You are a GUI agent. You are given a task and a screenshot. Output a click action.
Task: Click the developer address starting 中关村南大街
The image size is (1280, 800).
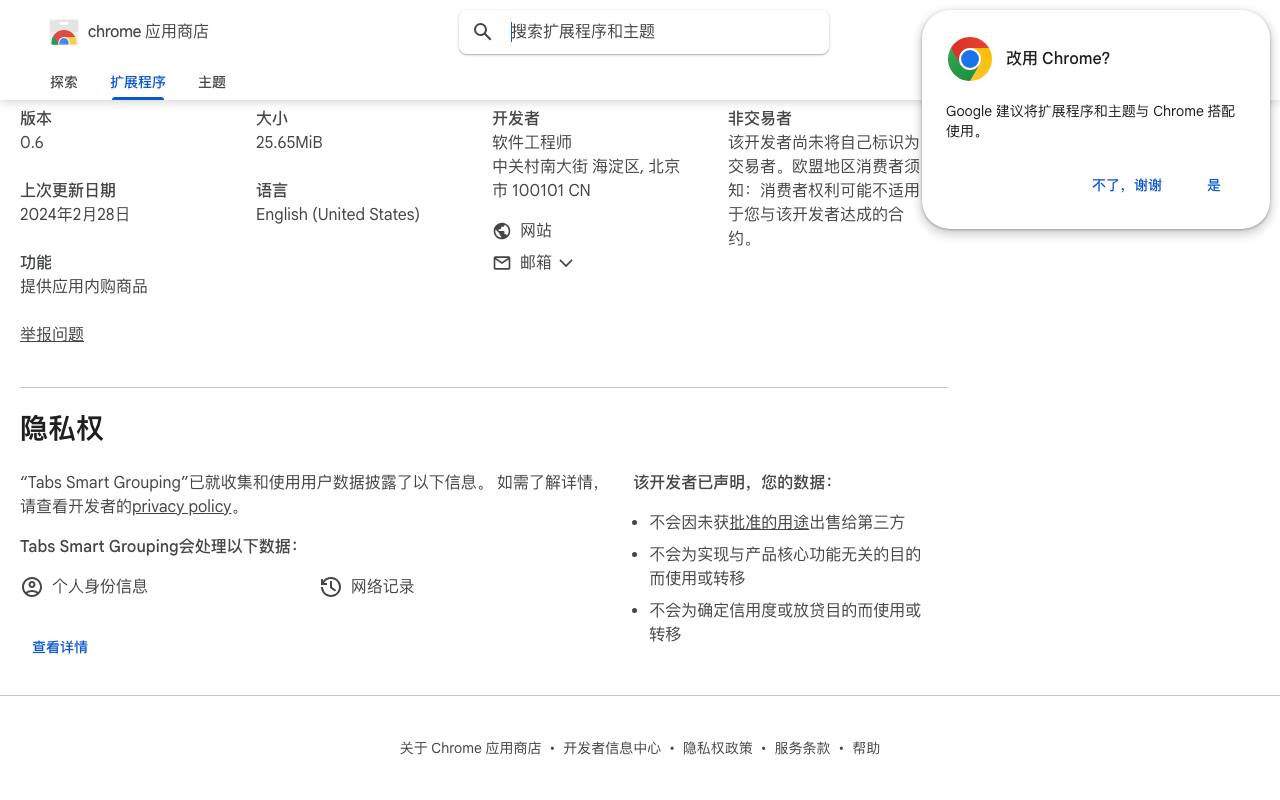click(x=586, y=179)
